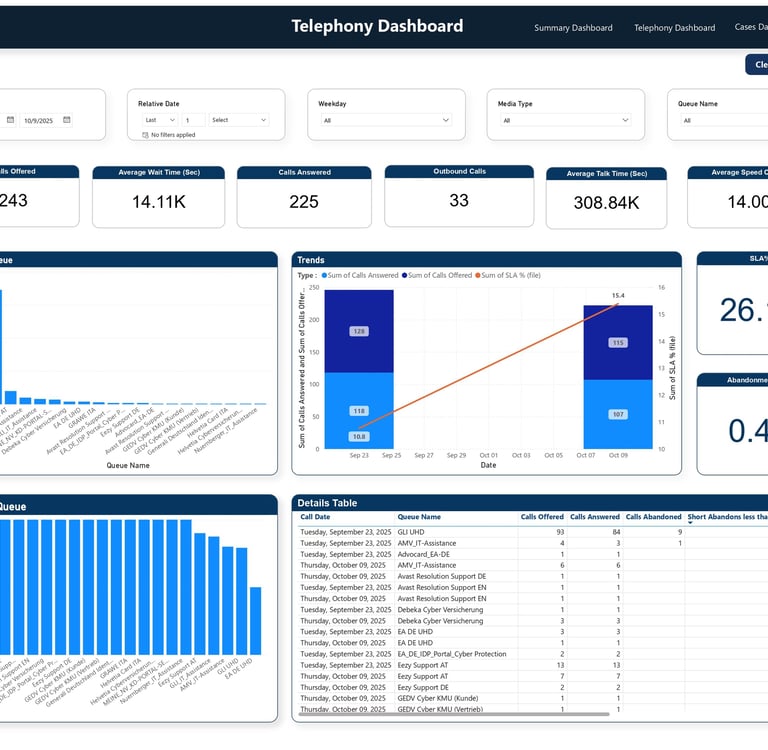Select the Sep 23 Calls Offered bar segment
The image size is (768, 750).
tap(359, 331)
